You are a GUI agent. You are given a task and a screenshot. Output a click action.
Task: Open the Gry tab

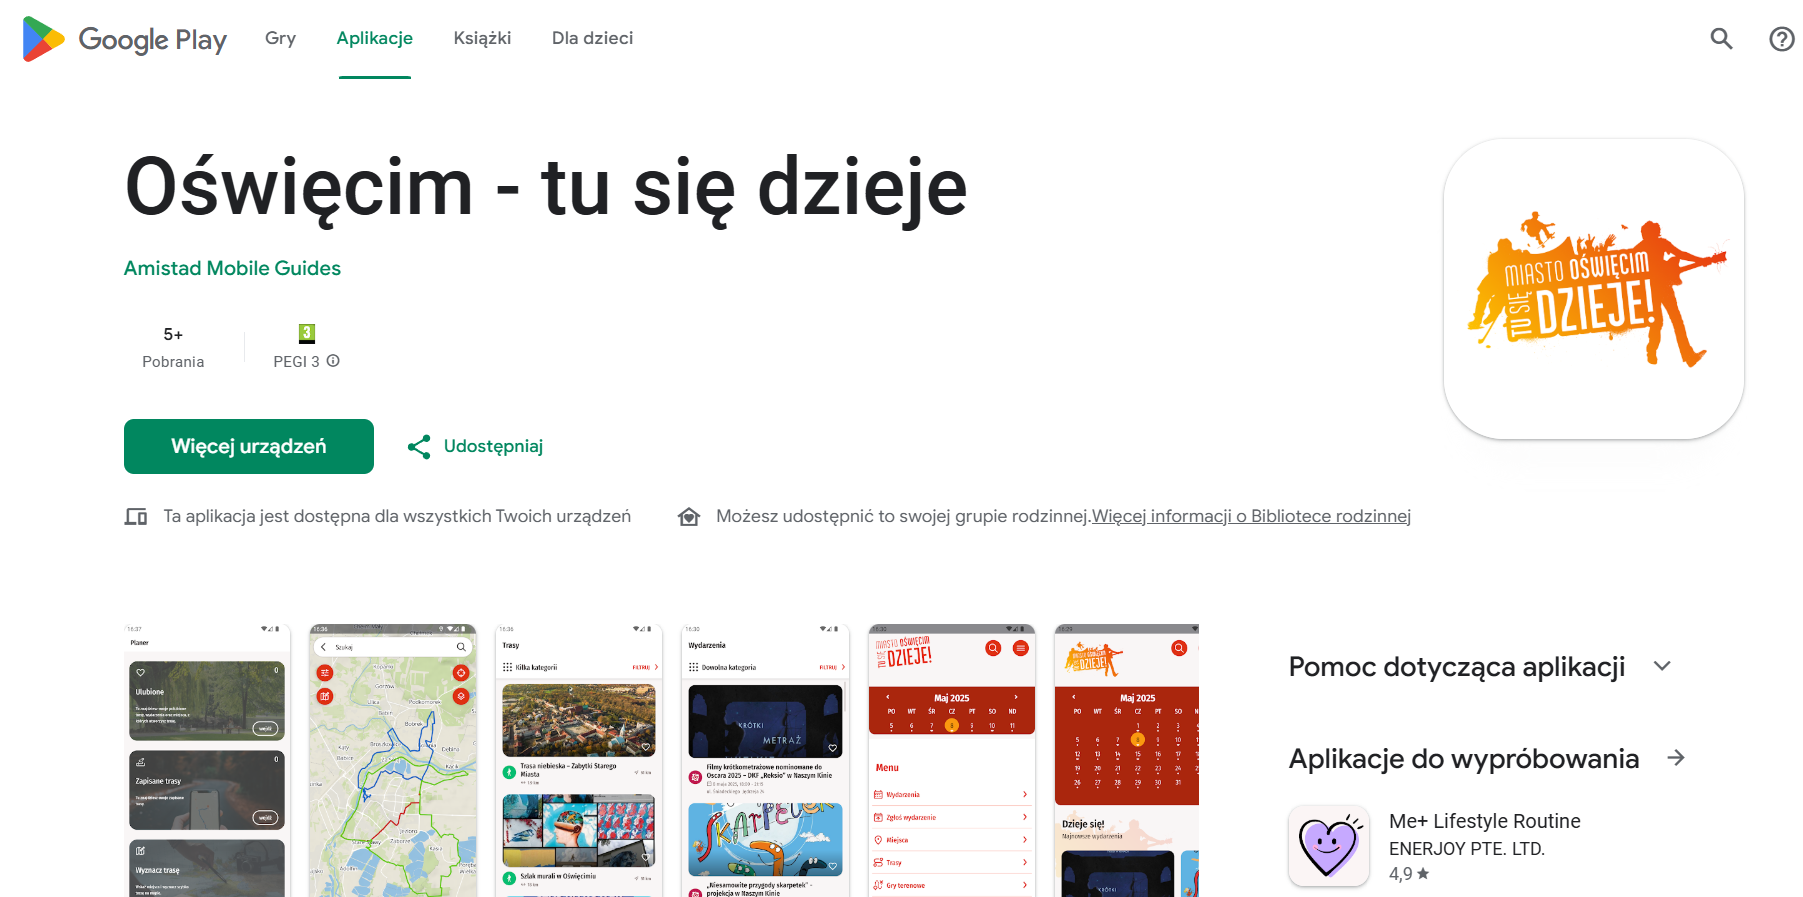[280, 38]
